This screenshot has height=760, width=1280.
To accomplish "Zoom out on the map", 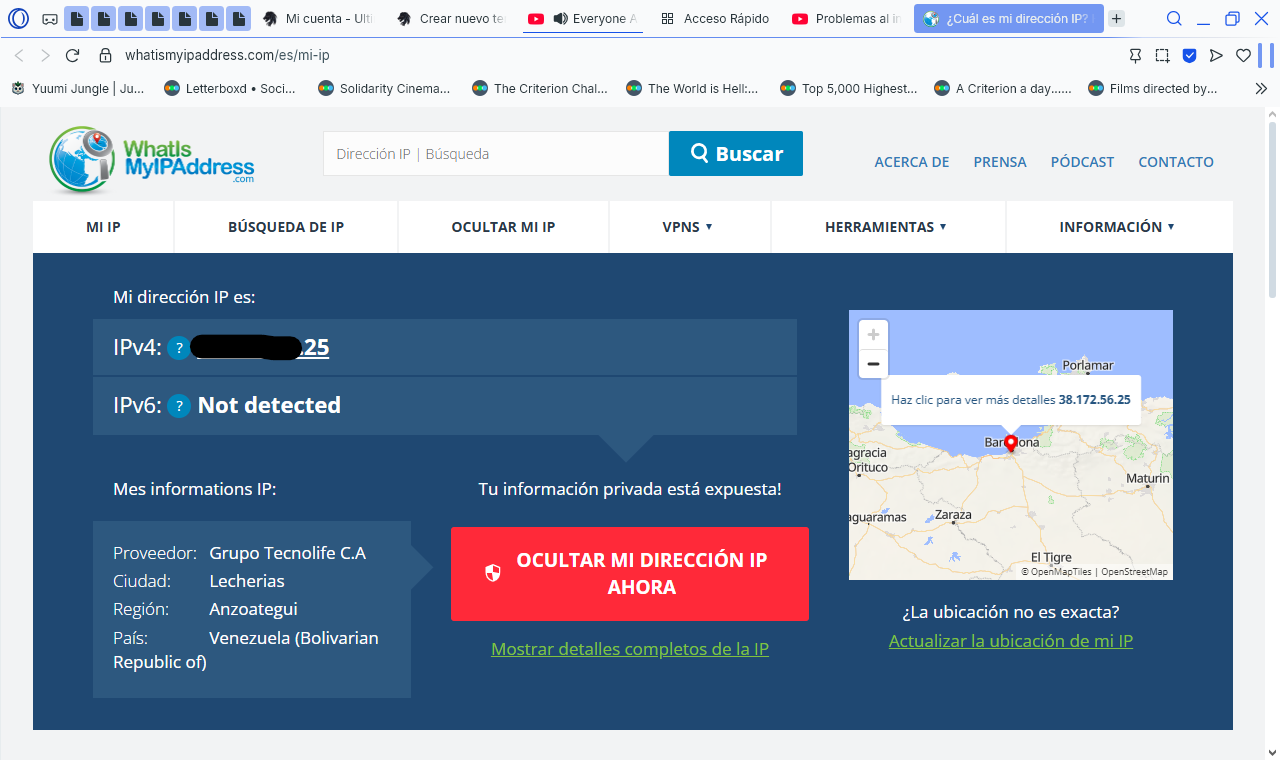I will [x=873, y=364].
